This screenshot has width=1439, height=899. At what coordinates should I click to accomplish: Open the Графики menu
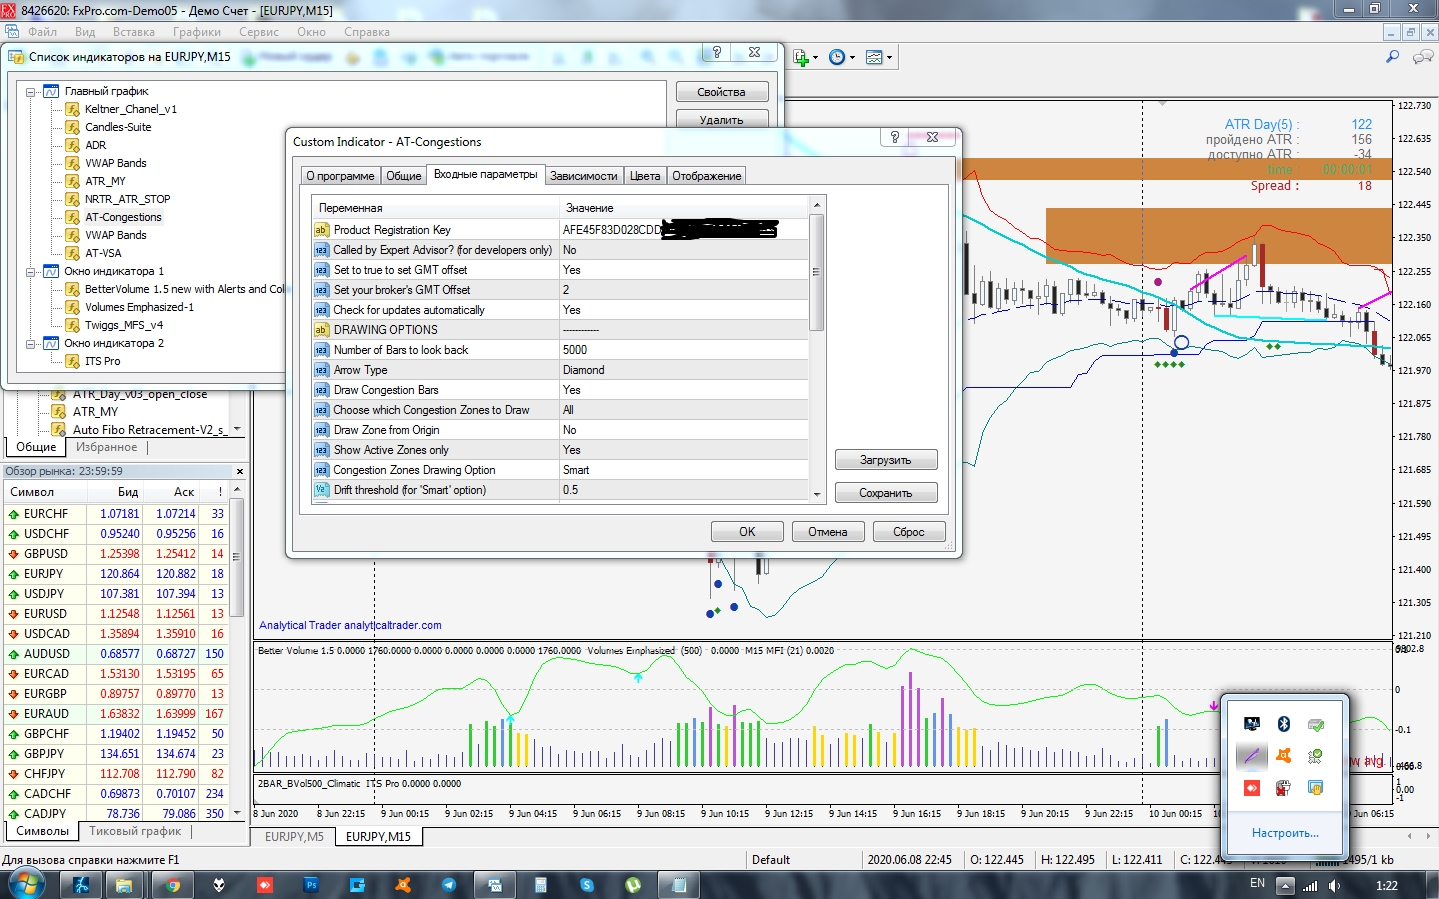(197, 32)
